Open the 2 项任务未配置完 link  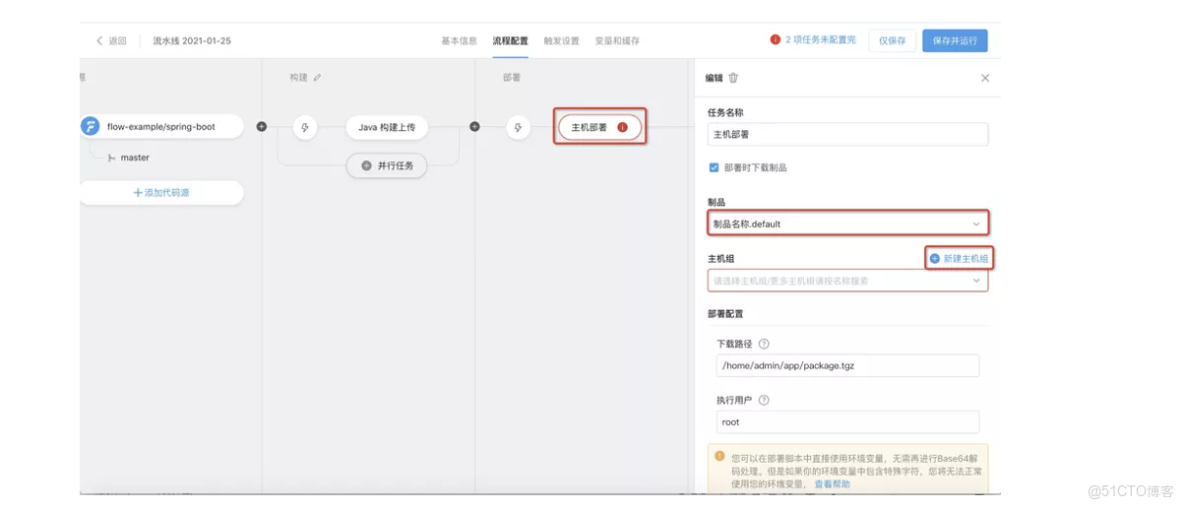point(821,40)
